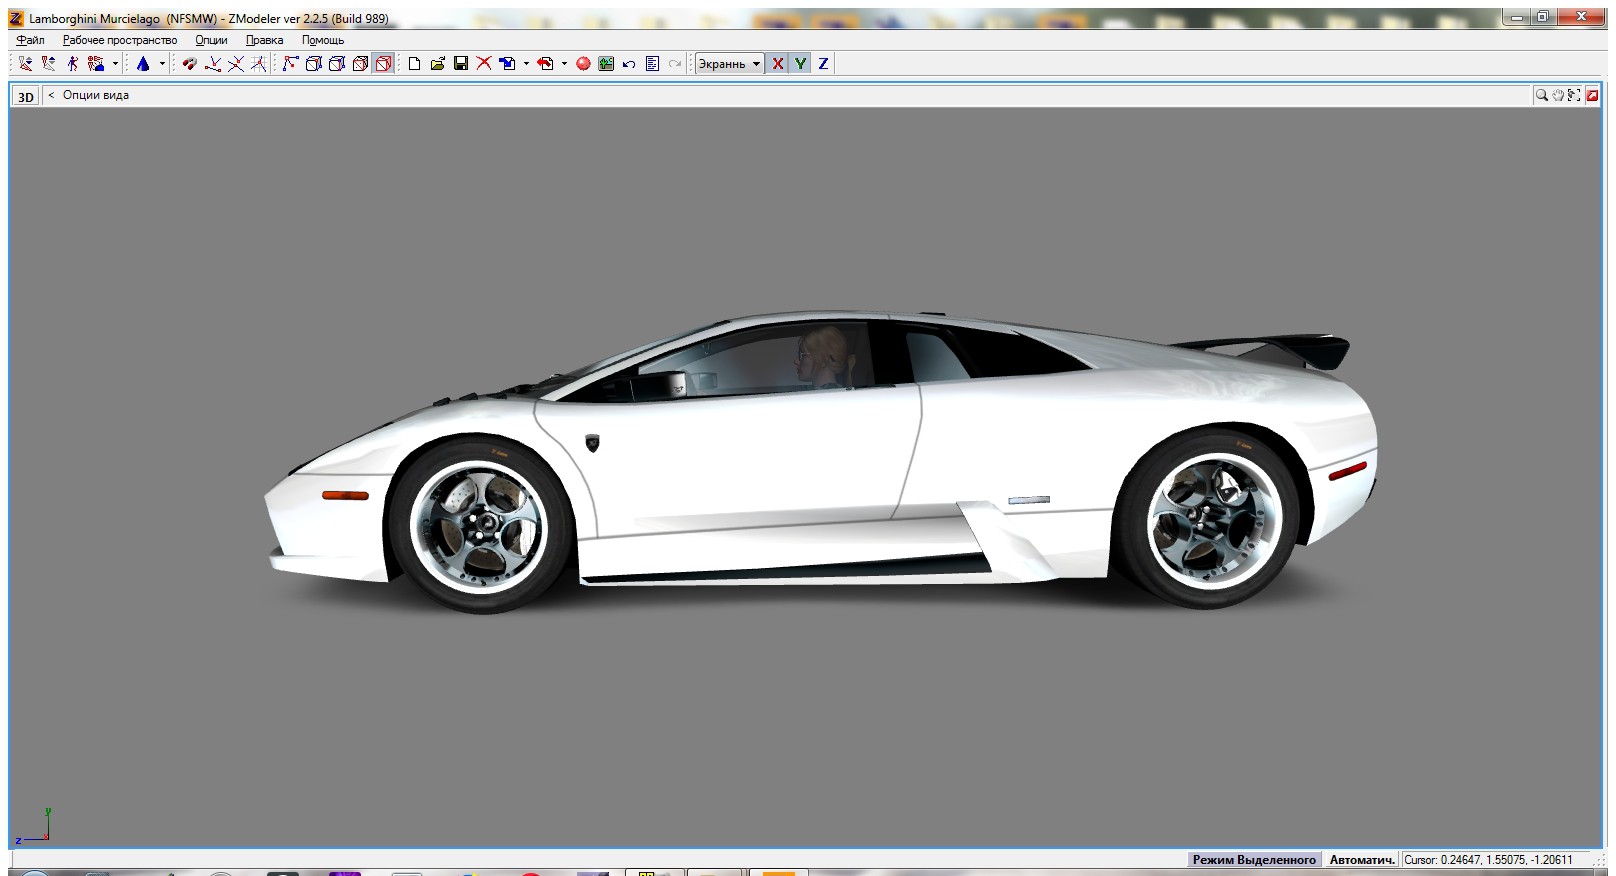
Task: Click the Save floppy disk icon
Action: 461,64
